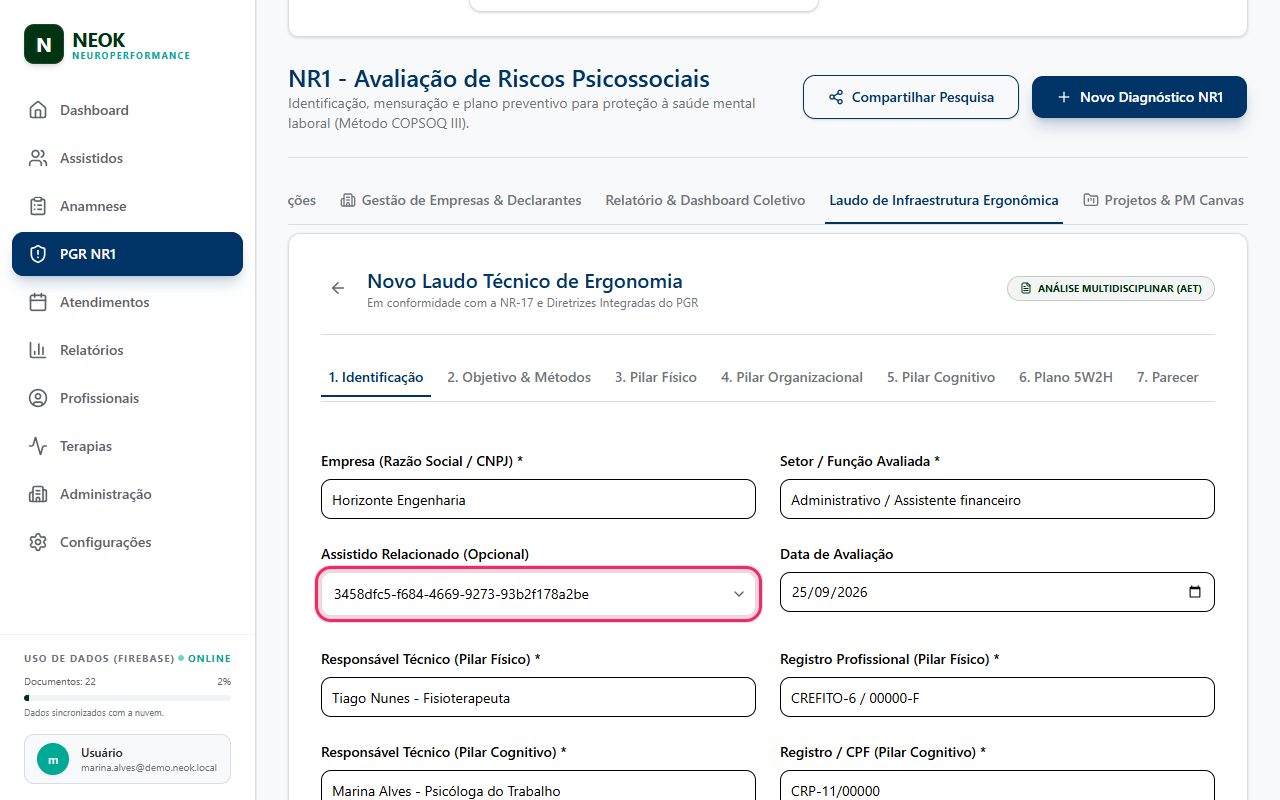Open step 7. Parecer
Image resolution: width=1280 pixels, height=800 pixels.
pyautogui.click(x=1168, y=377)
